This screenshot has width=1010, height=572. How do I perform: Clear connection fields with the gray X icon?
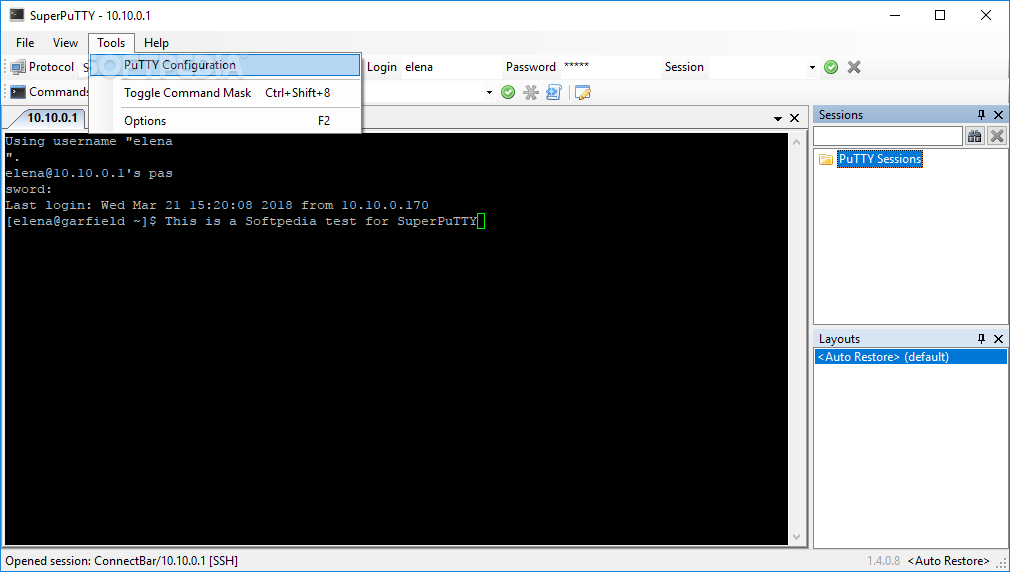pyautogui.click(x=854, y=67)
